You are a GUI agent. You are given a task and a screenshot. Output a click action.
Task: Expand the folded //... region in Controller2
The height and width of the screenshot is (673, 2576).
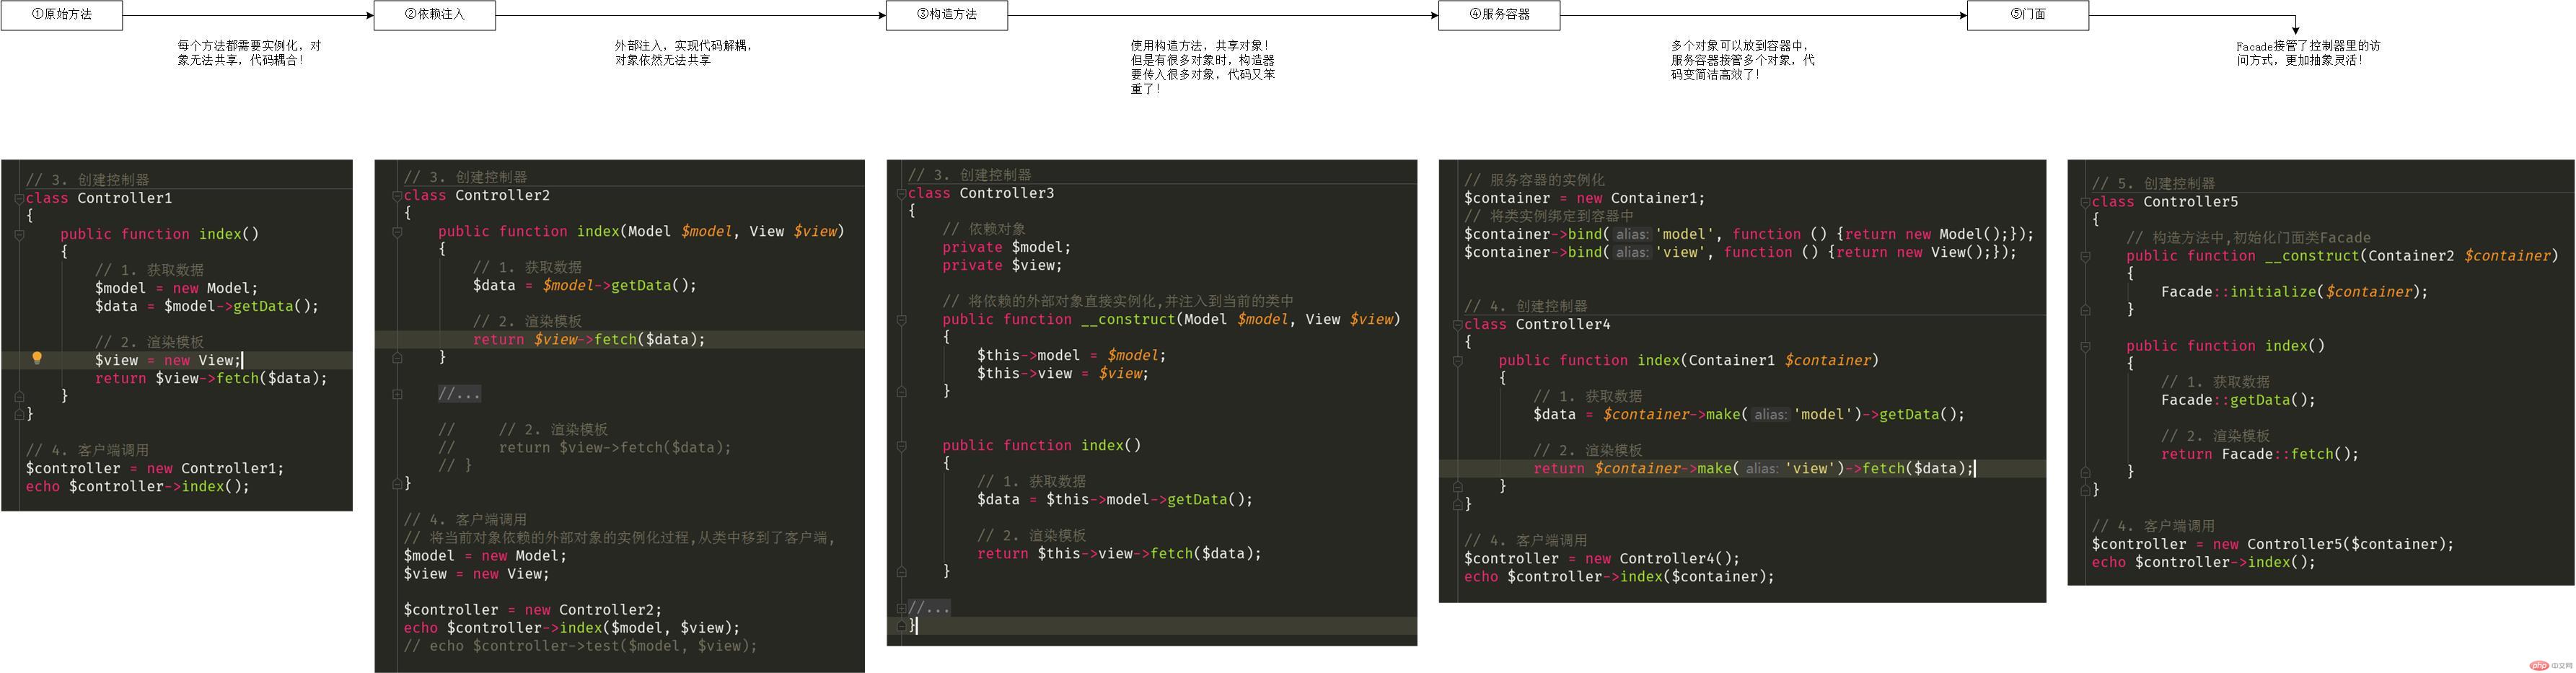click(459, 394)
